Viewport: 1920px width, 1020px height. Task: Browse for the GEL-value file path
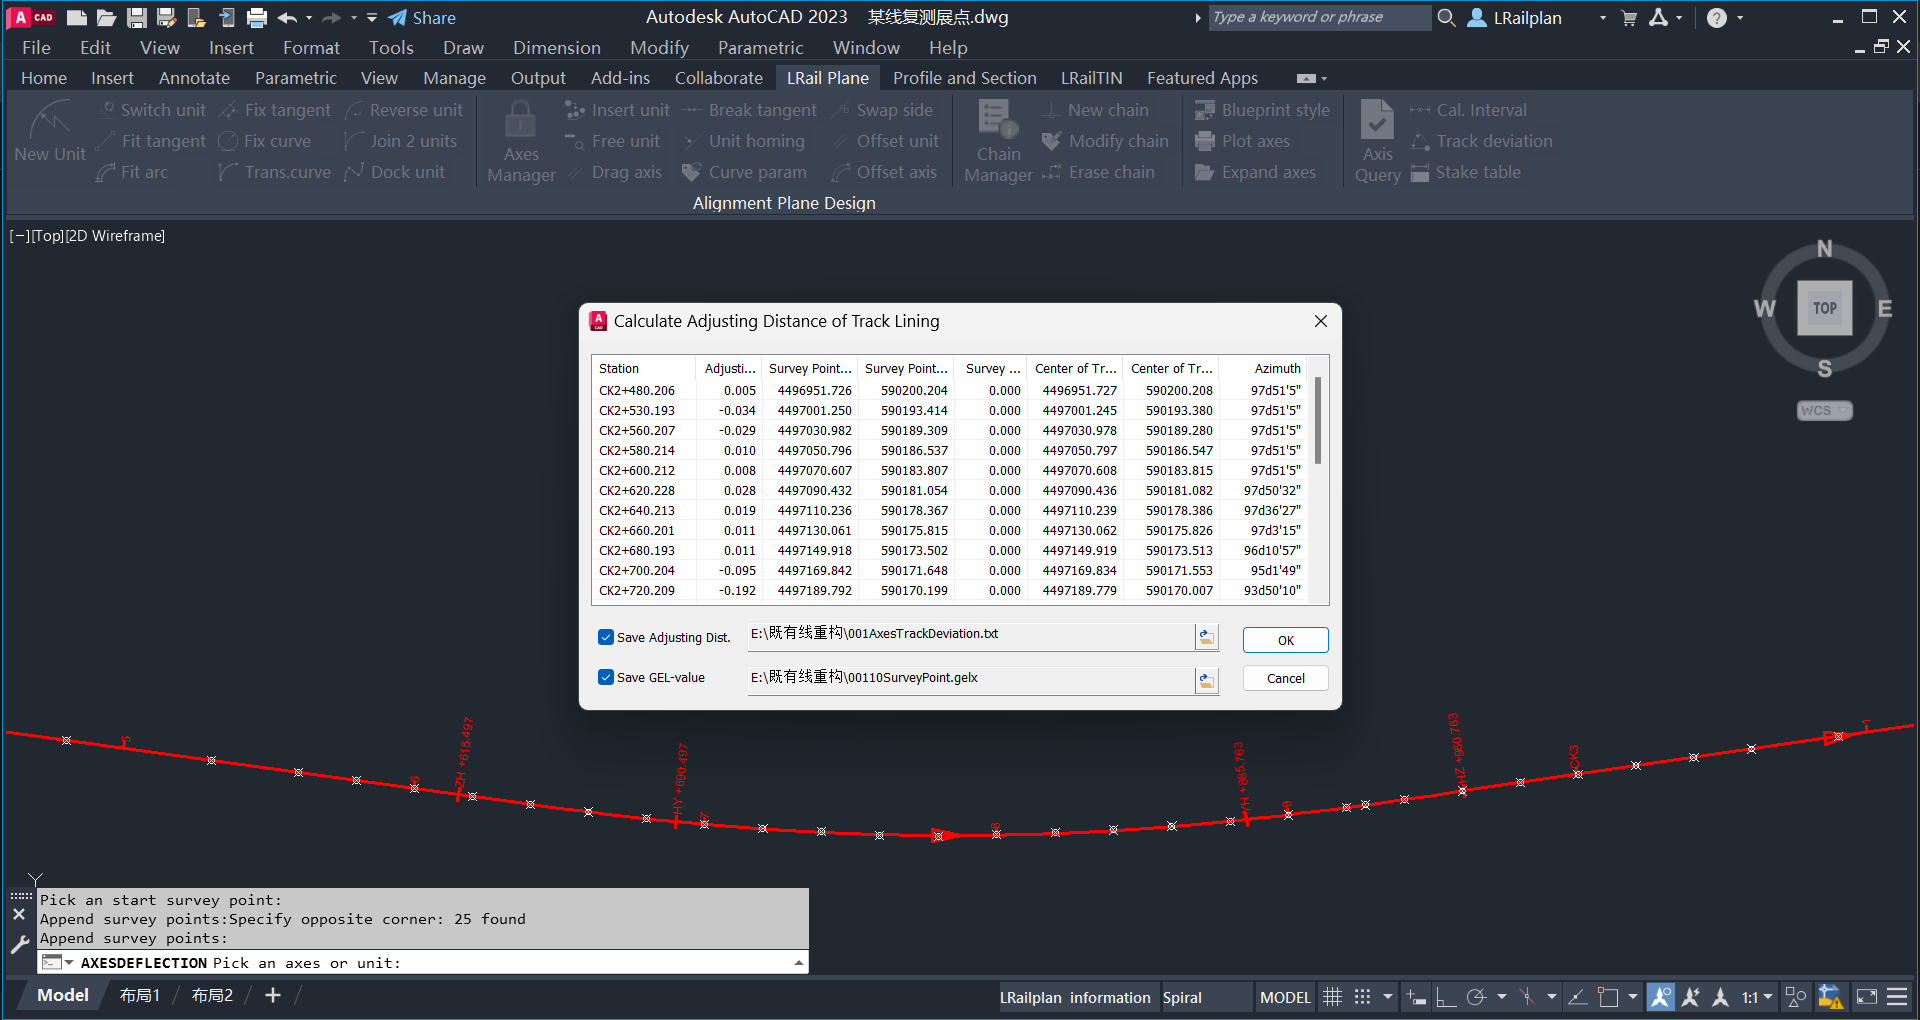tap(1207, 680)
